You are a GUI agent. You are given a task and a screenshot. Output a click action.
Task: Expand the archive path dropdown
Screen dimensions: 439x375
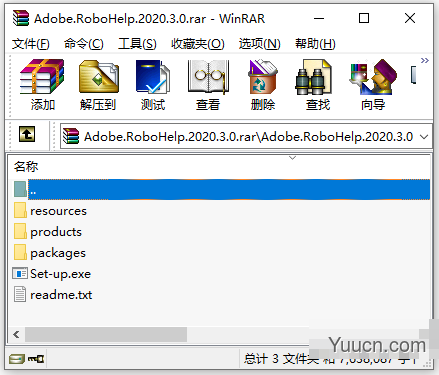[424, 137]
